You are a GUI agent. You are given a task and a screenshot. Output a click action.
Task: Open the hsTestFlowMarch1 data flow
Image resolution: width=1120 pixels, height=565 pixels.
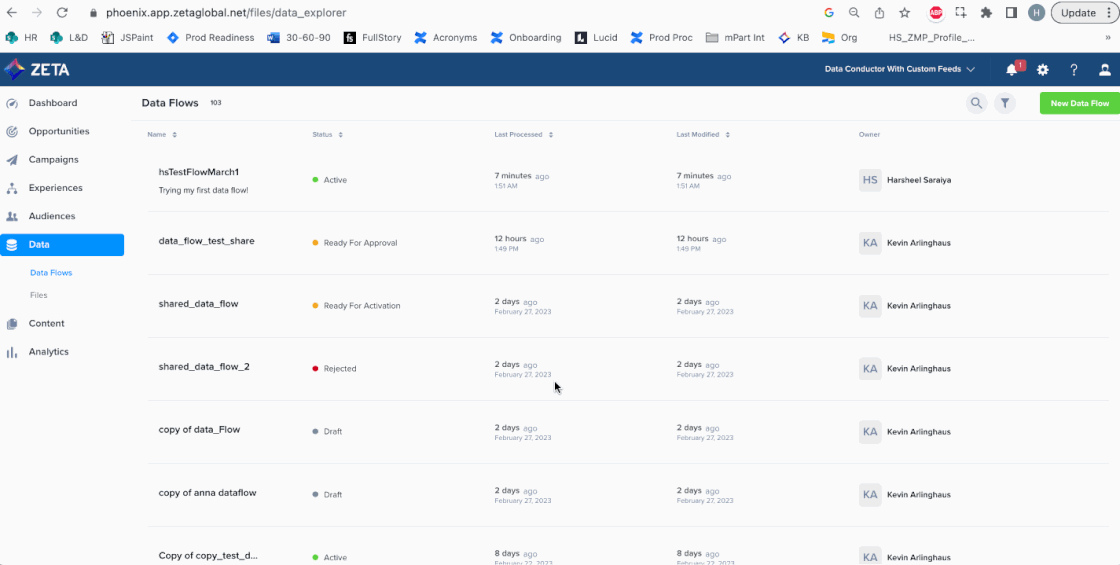click(x=199, y=172)
